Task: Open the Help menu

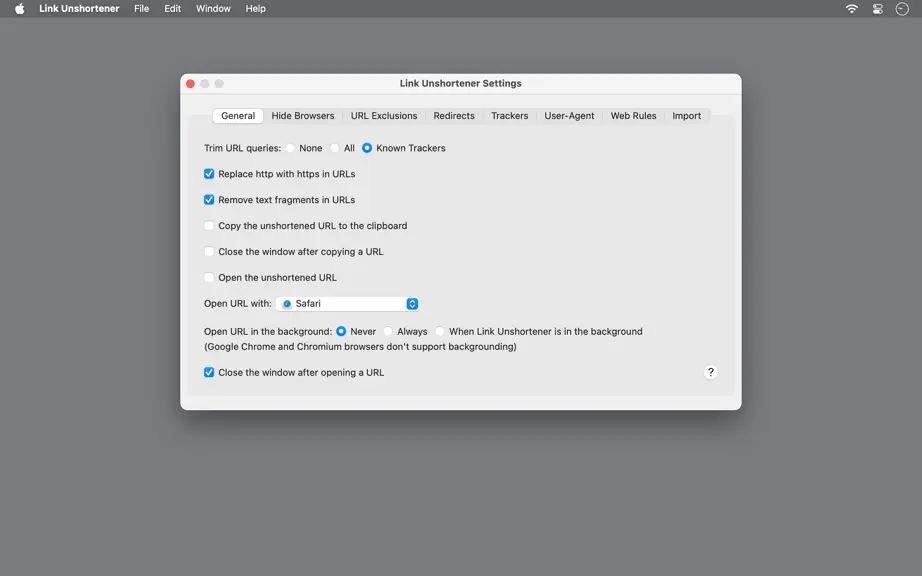Action: coord(256,9)
